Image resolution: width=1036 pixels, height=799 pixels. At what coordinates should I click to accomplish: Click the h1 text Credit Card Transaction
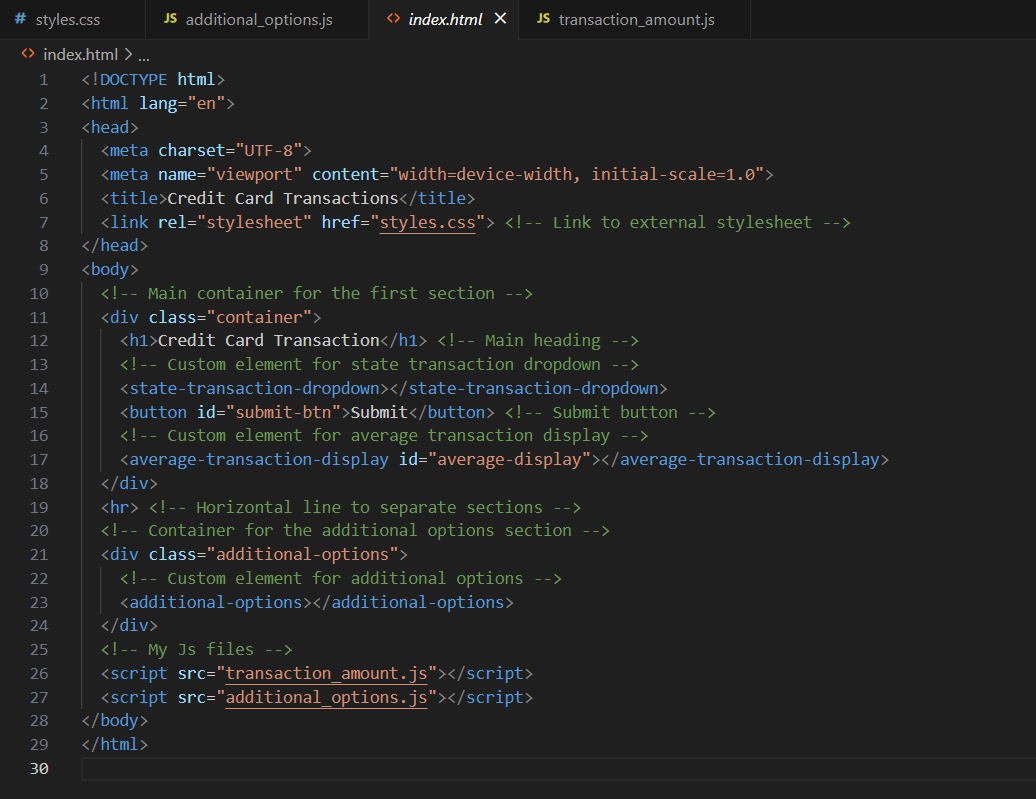268,340
